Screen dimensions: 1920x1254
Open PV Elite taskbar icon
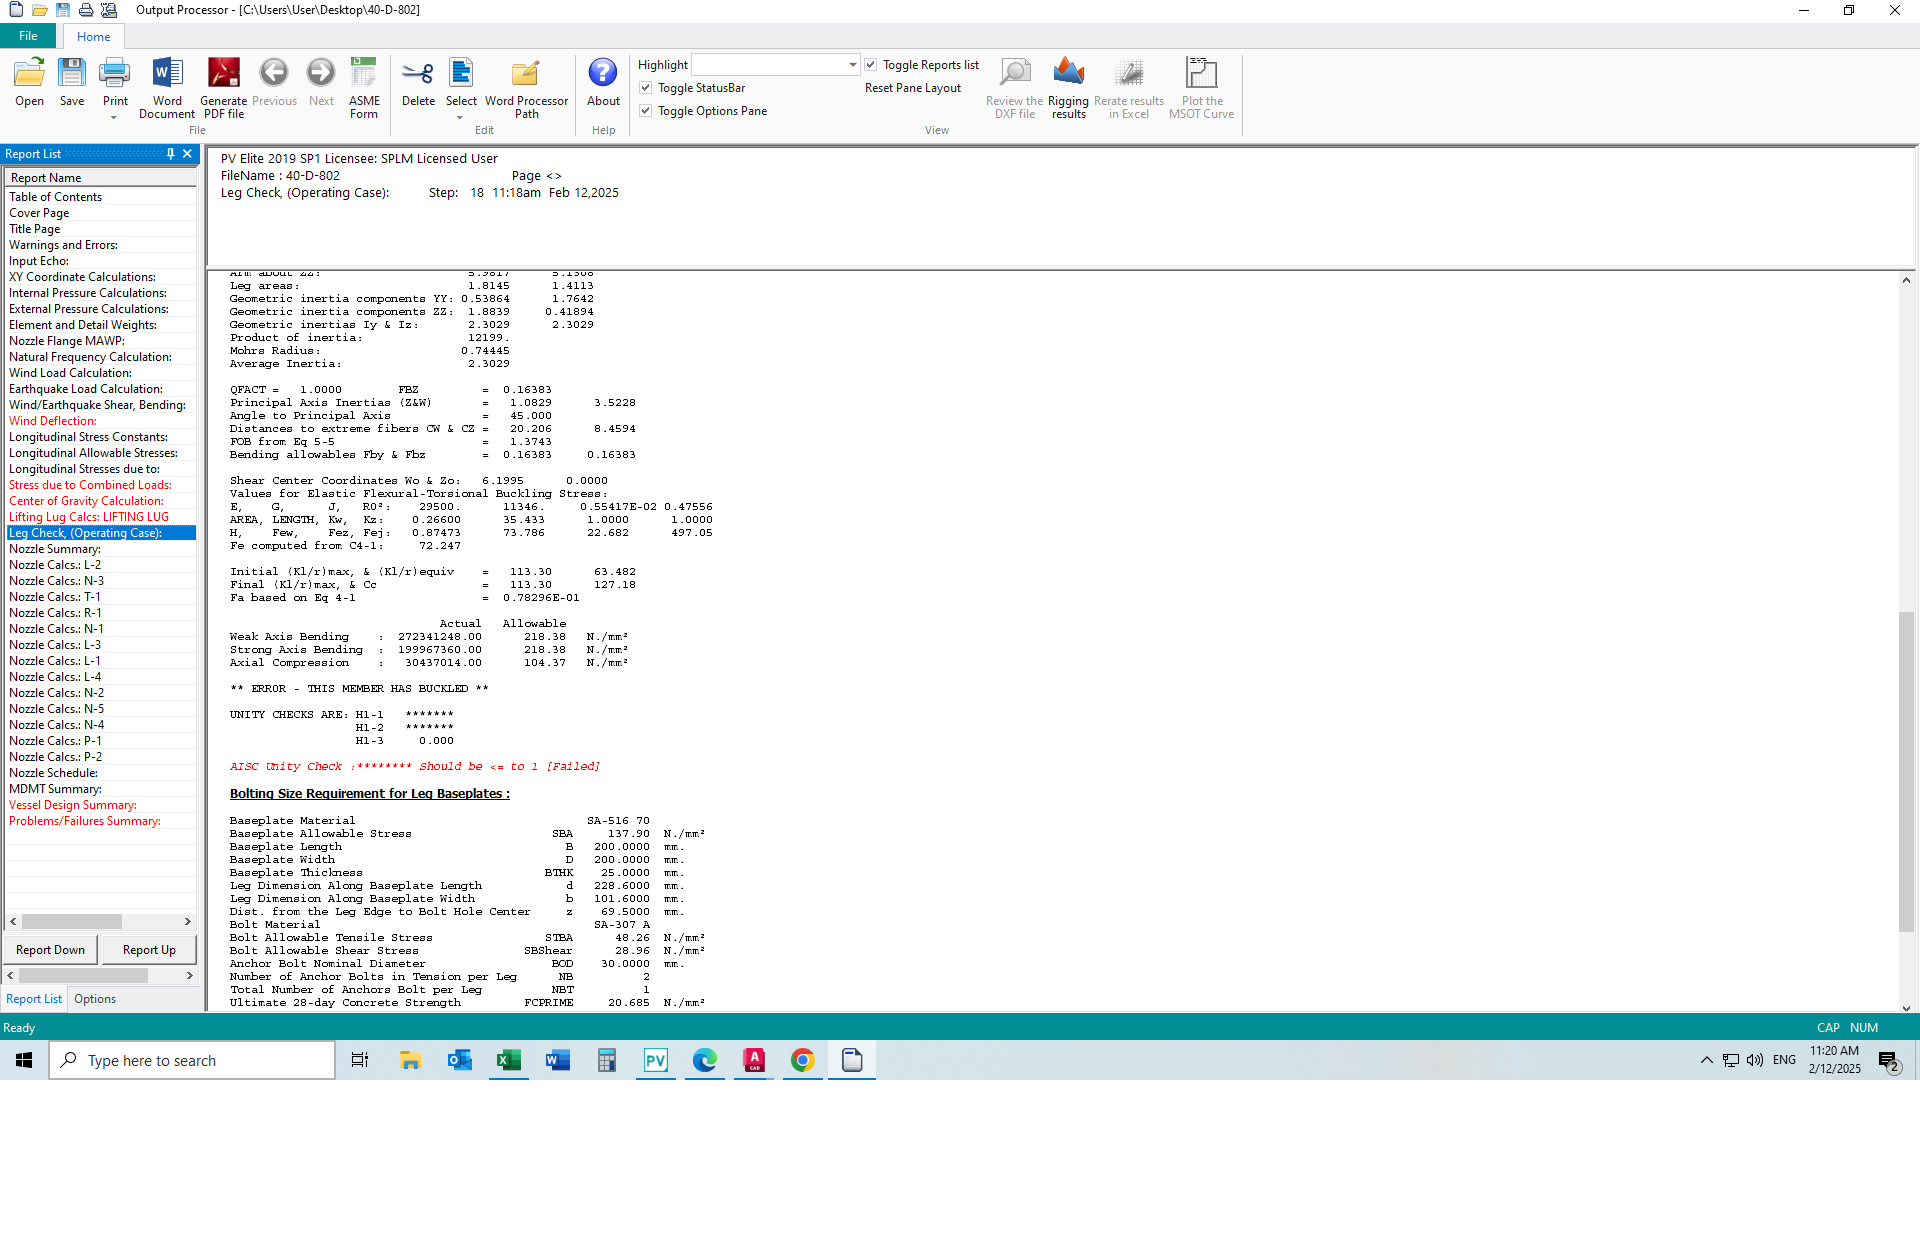(x=655, y=1060)
